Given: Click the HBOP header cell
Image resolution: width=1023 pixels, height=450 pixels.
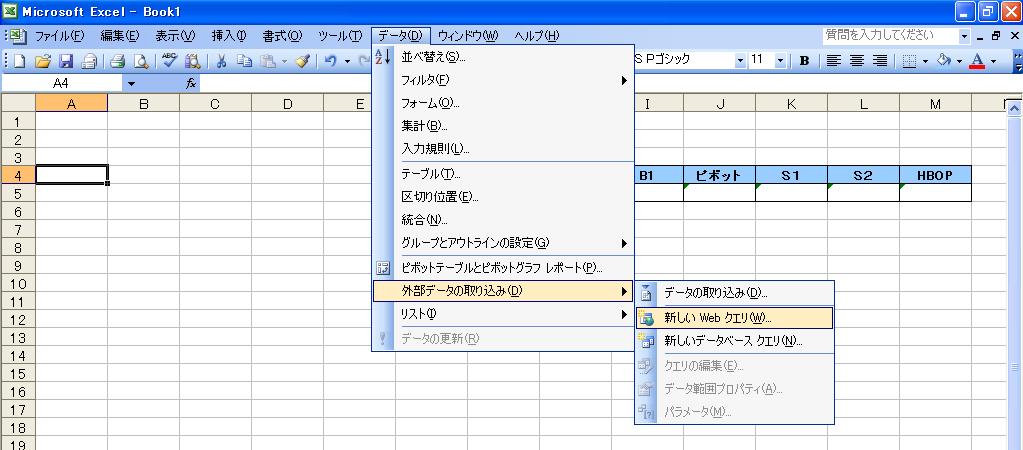Looking at the screenshot, I should pyautogui.click(x=935, y=175).
